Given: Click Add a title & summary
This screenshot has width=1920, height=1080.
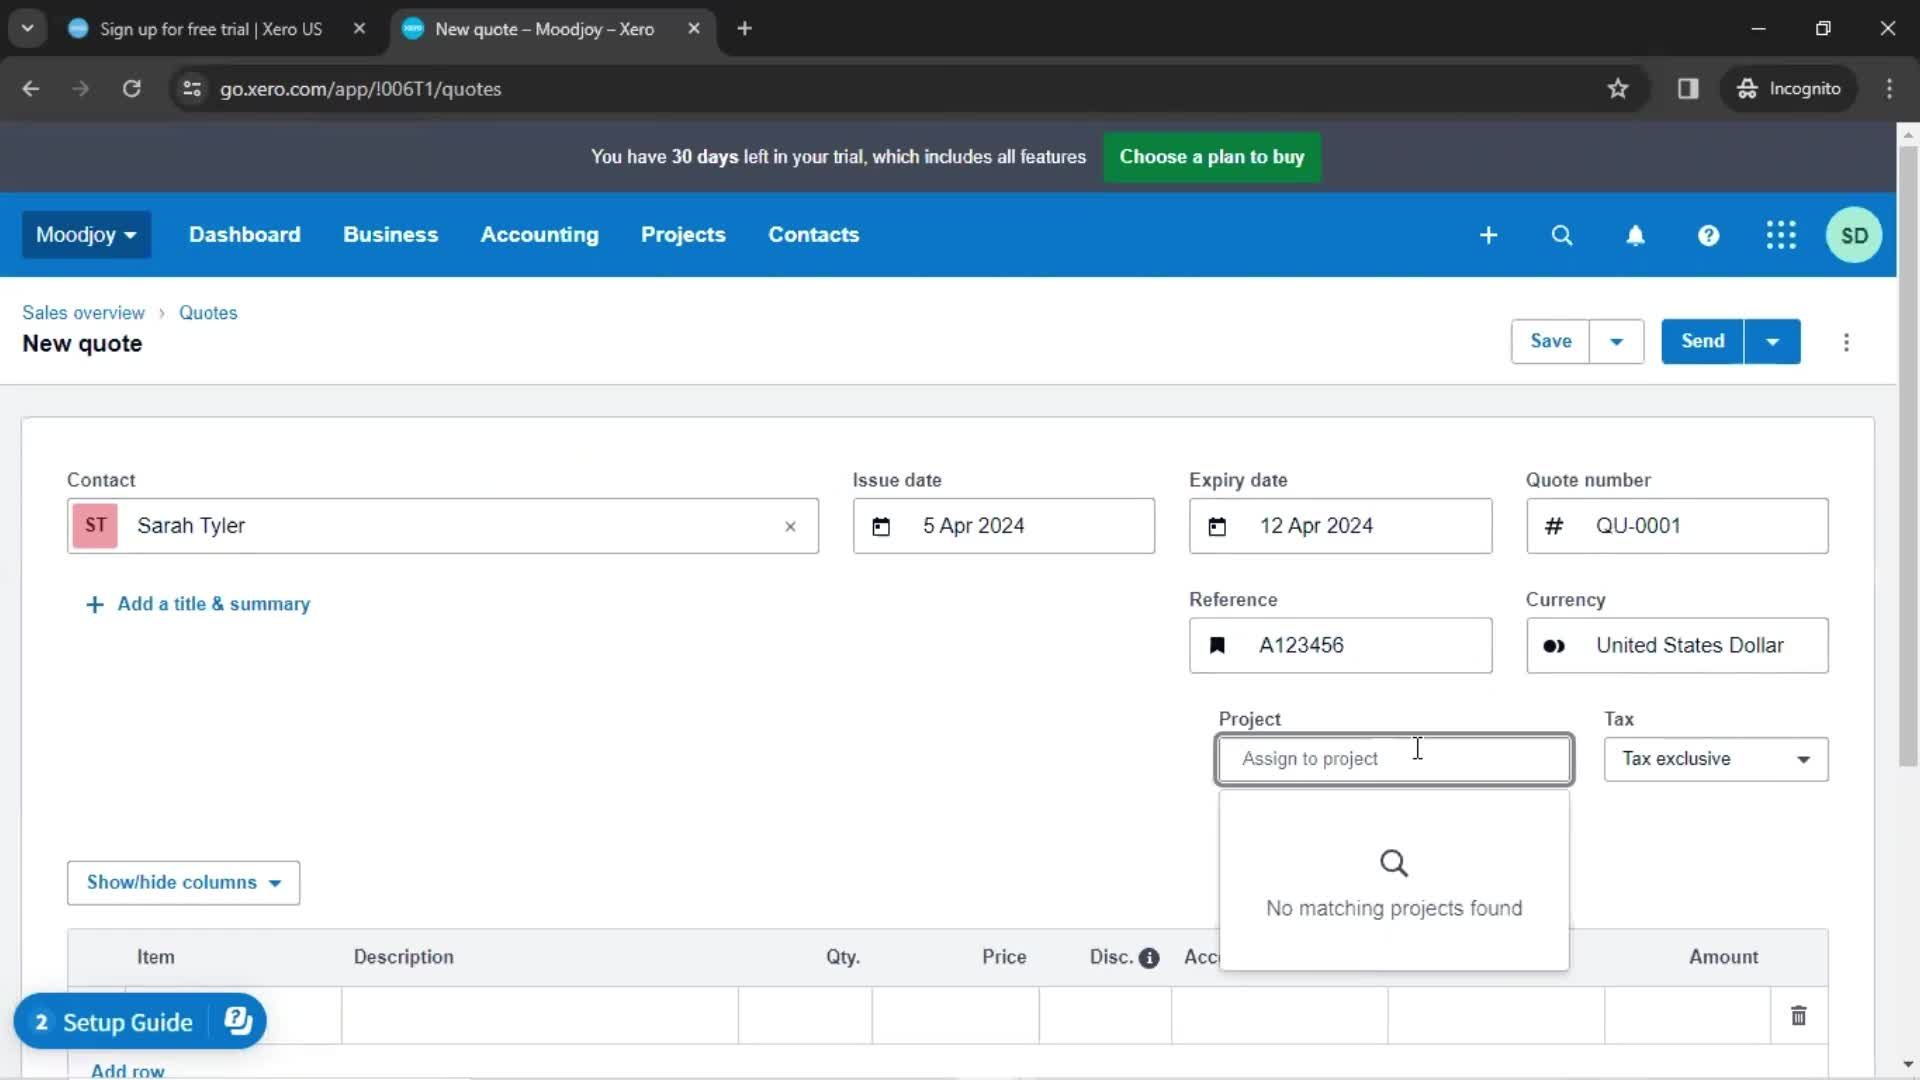Looking at the screenshot, I should [198, 604].
